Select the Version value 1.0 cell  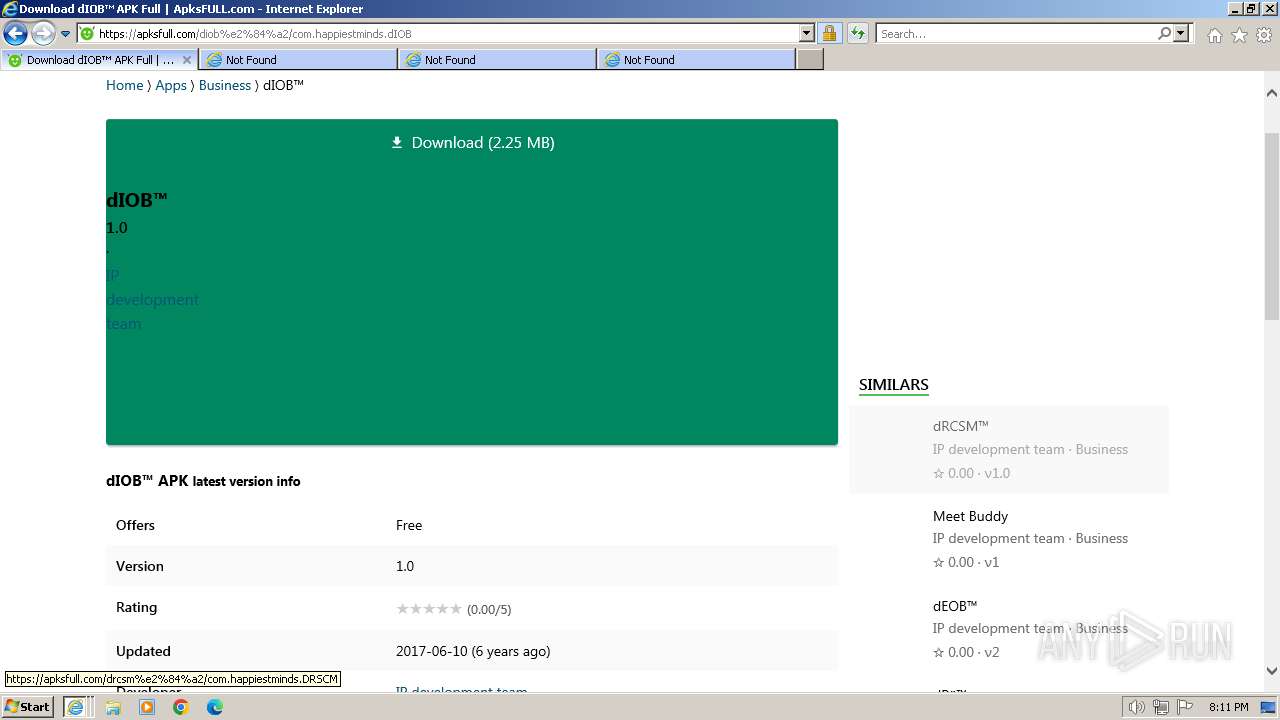point(405,566)
